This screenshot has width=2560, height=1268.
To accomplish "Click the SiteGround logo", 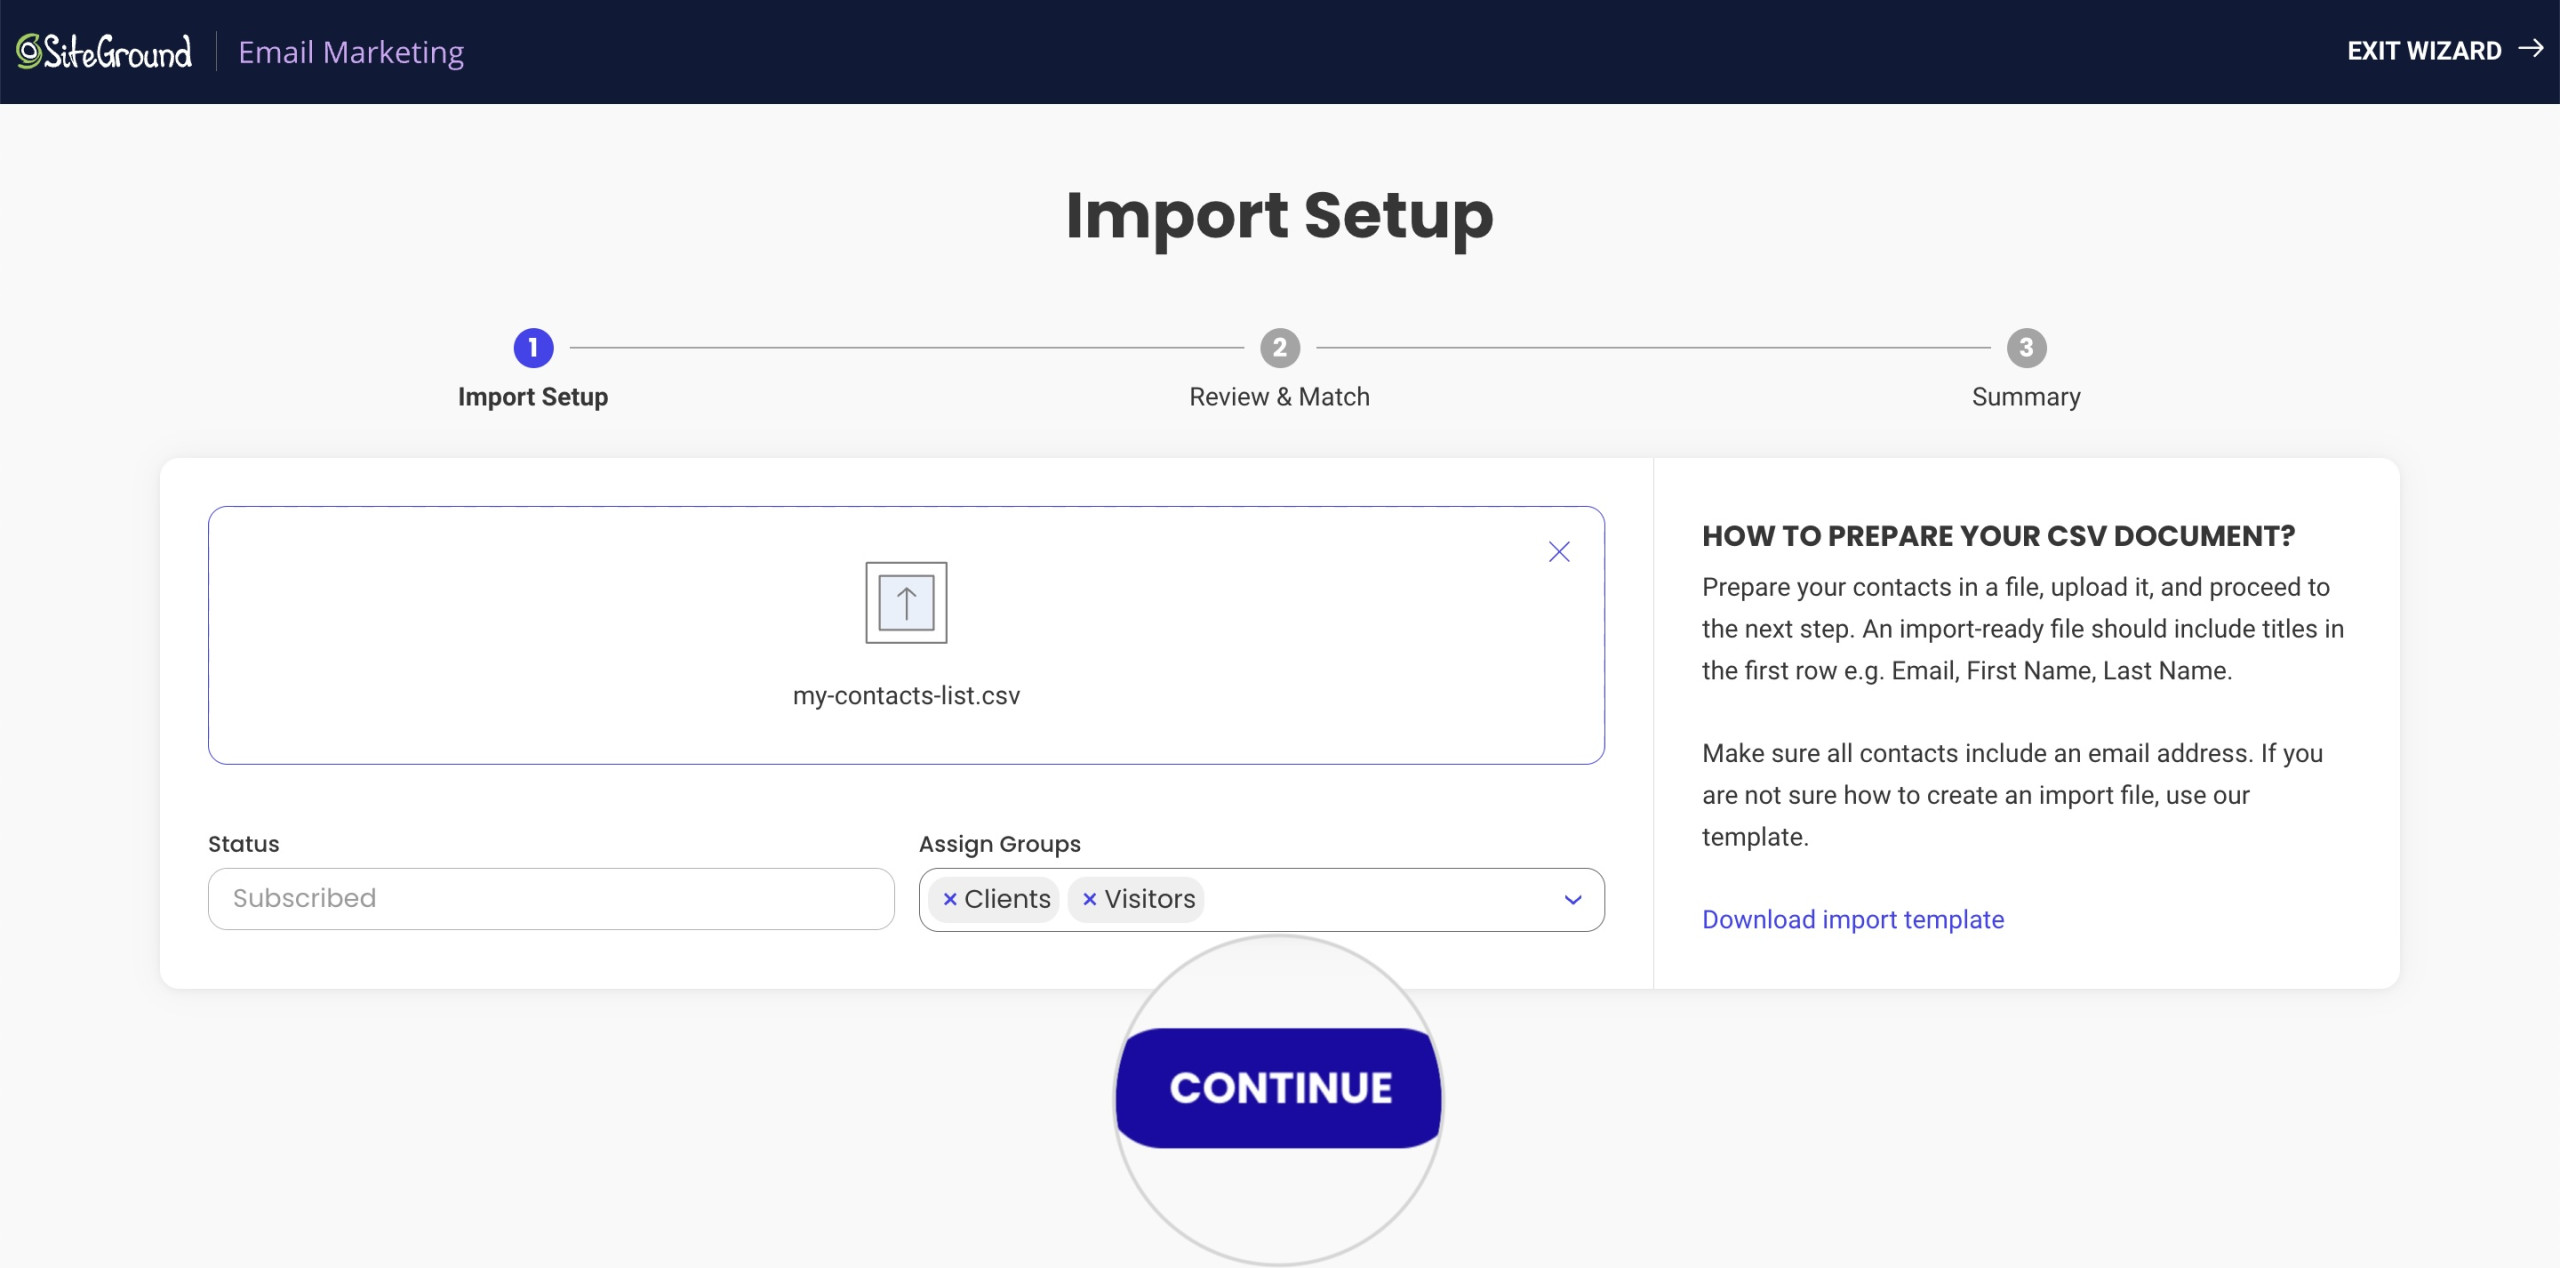I will [104, 51].
